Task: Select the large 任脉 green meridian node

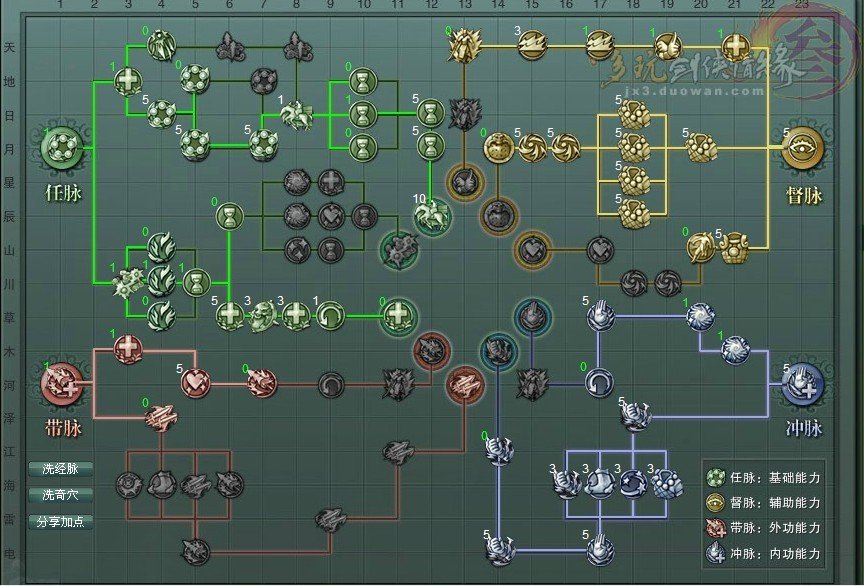Action: click(x=62, y=149)
